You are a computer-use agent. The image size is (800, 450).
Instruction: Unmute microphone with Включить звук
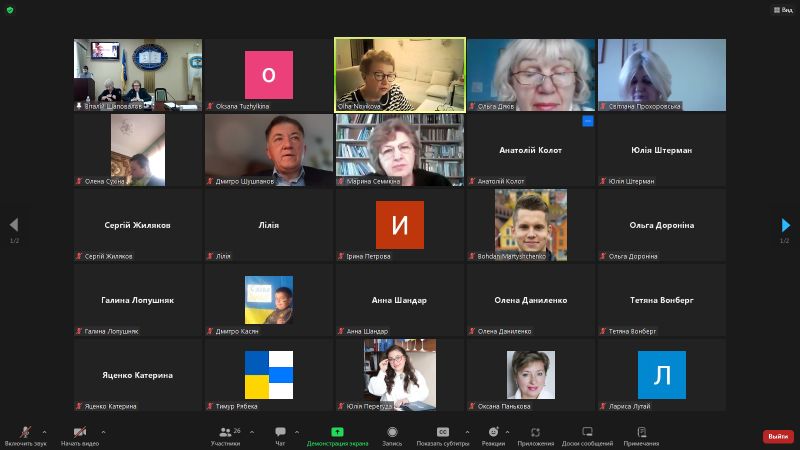point(25,435)
